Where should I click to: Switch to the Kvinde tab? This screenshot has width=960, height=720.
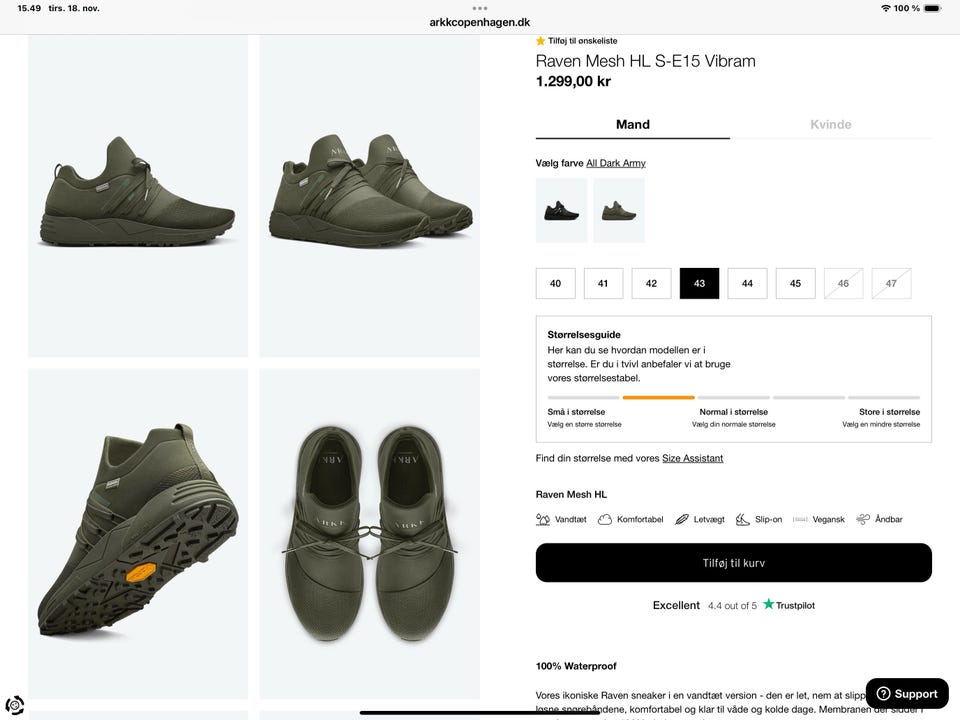[830, 125]
